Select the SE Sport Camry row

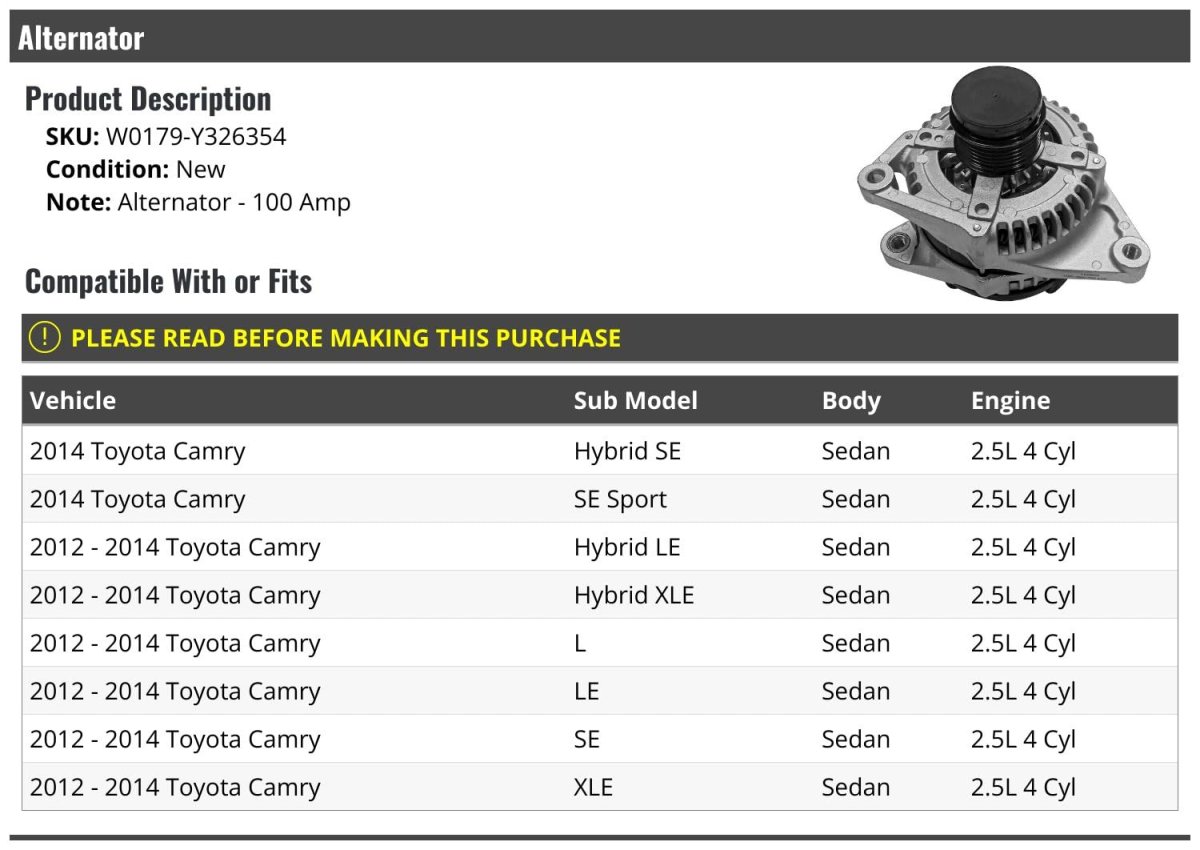tap(620, 499)
